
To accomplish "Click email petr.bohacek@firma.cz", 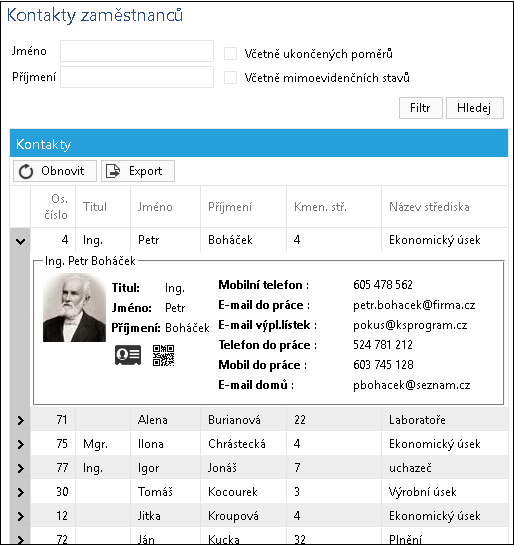I will point(414,305).
